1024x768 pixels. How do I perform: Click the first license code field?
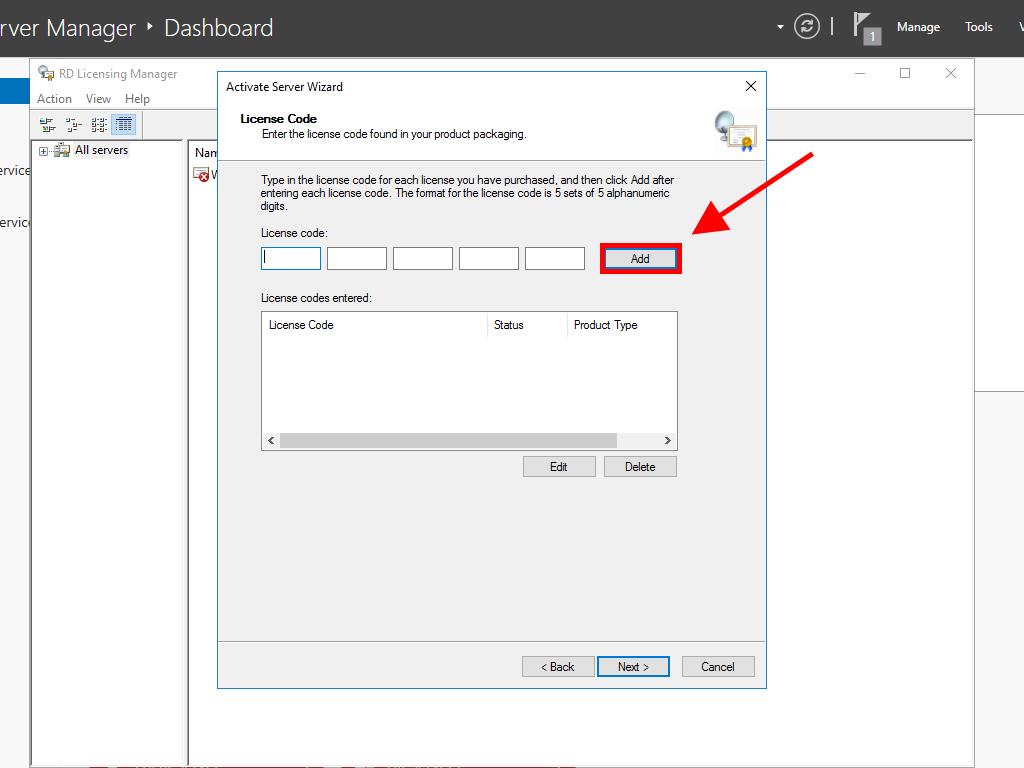(291, 259)
